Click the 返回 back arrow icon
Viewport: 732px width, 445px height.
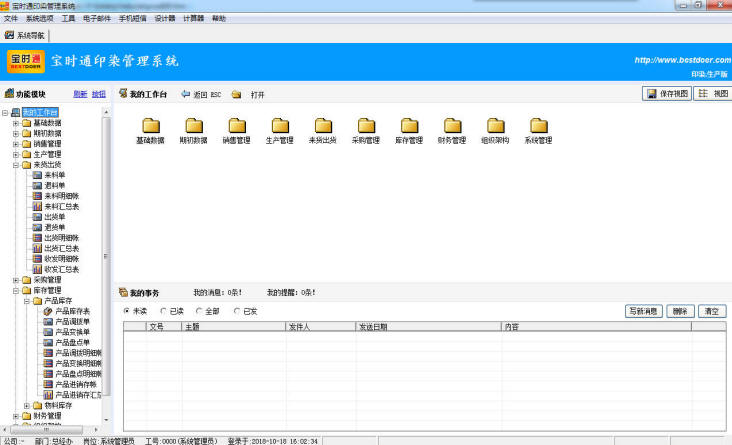pyautogui.click(x=185, y=94)
